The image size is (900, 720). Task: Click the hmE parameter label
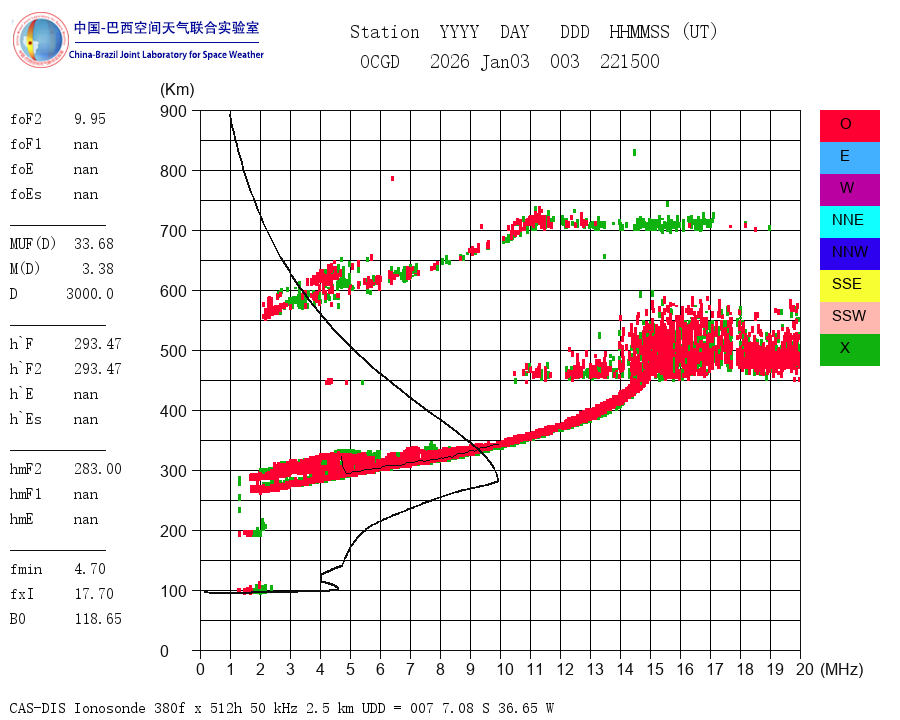point(22,519)
